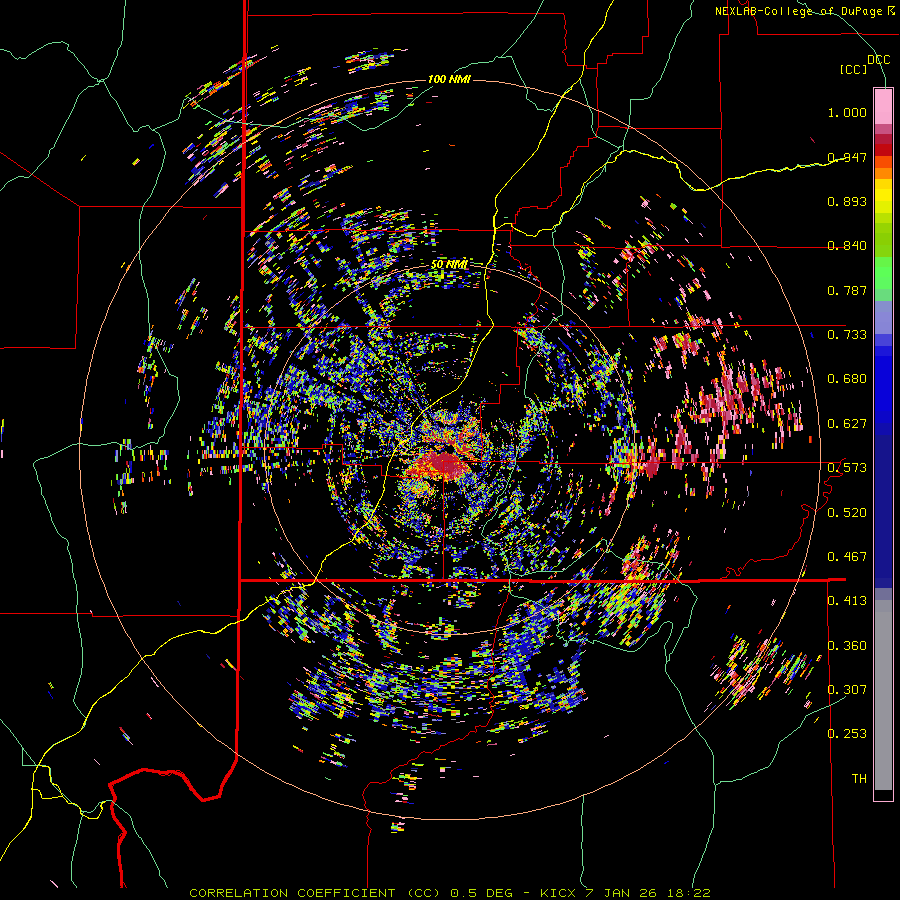Select the 0.360 scale value

click(847, 645)
